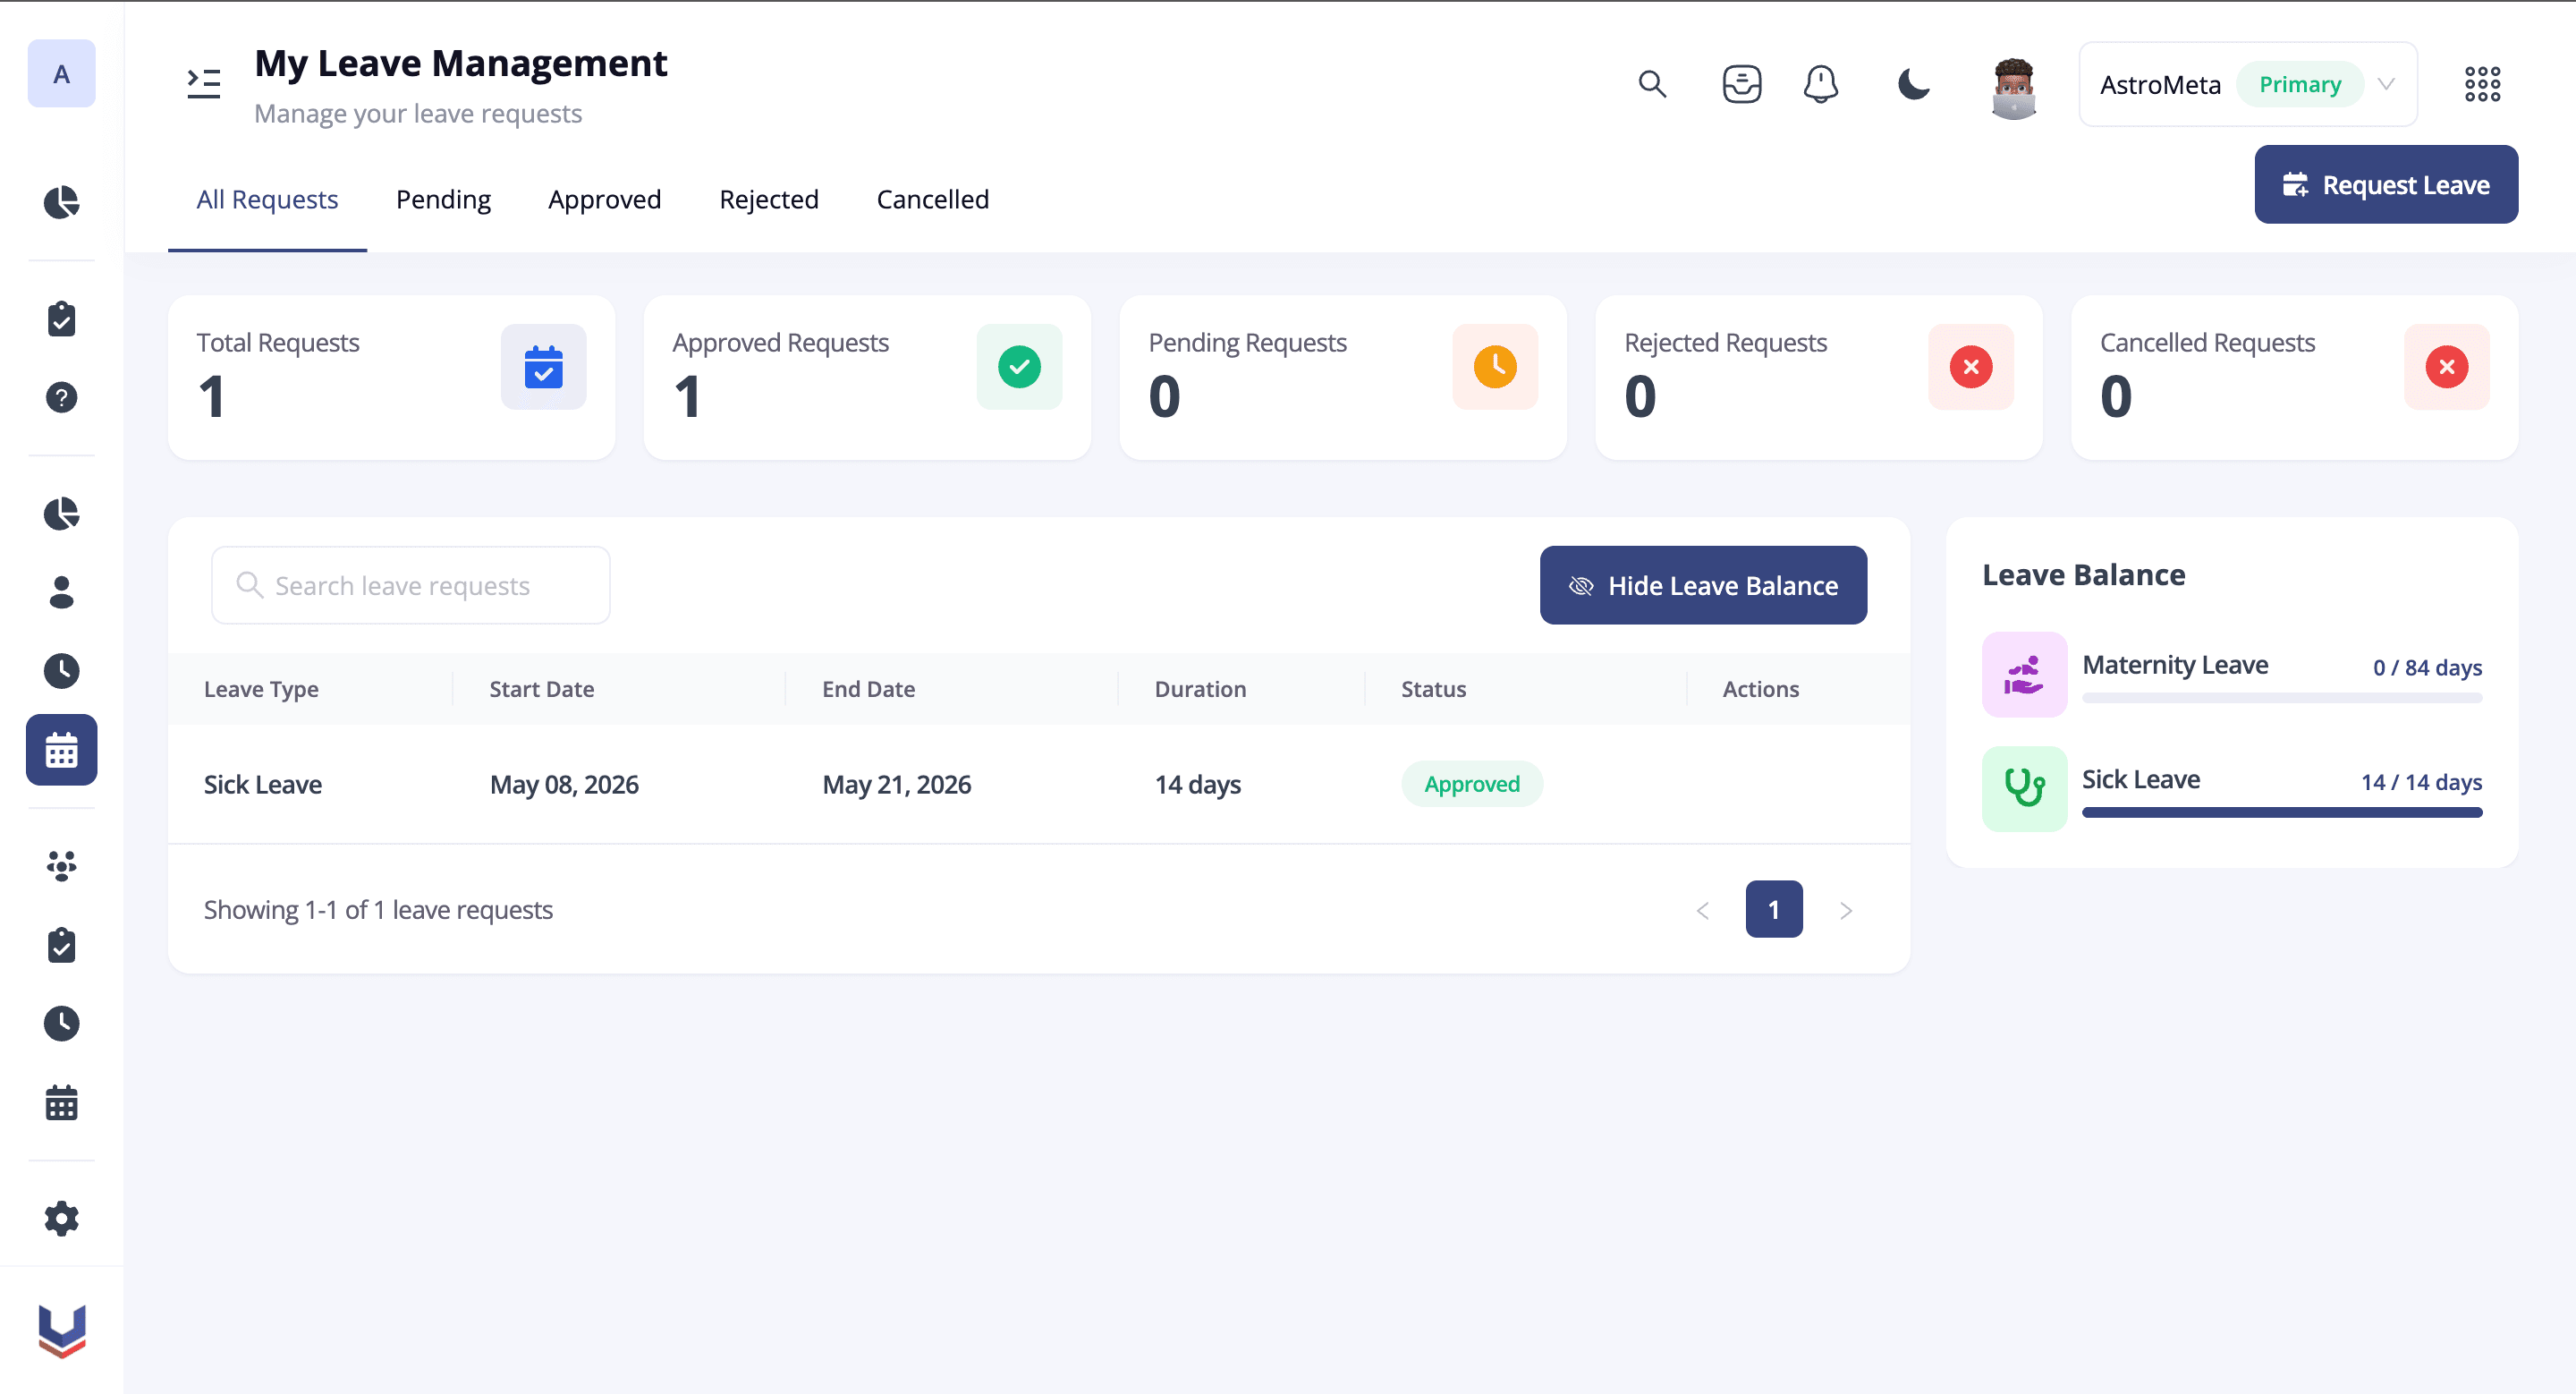Go to next page arrow

click(x=1845, y=910)
